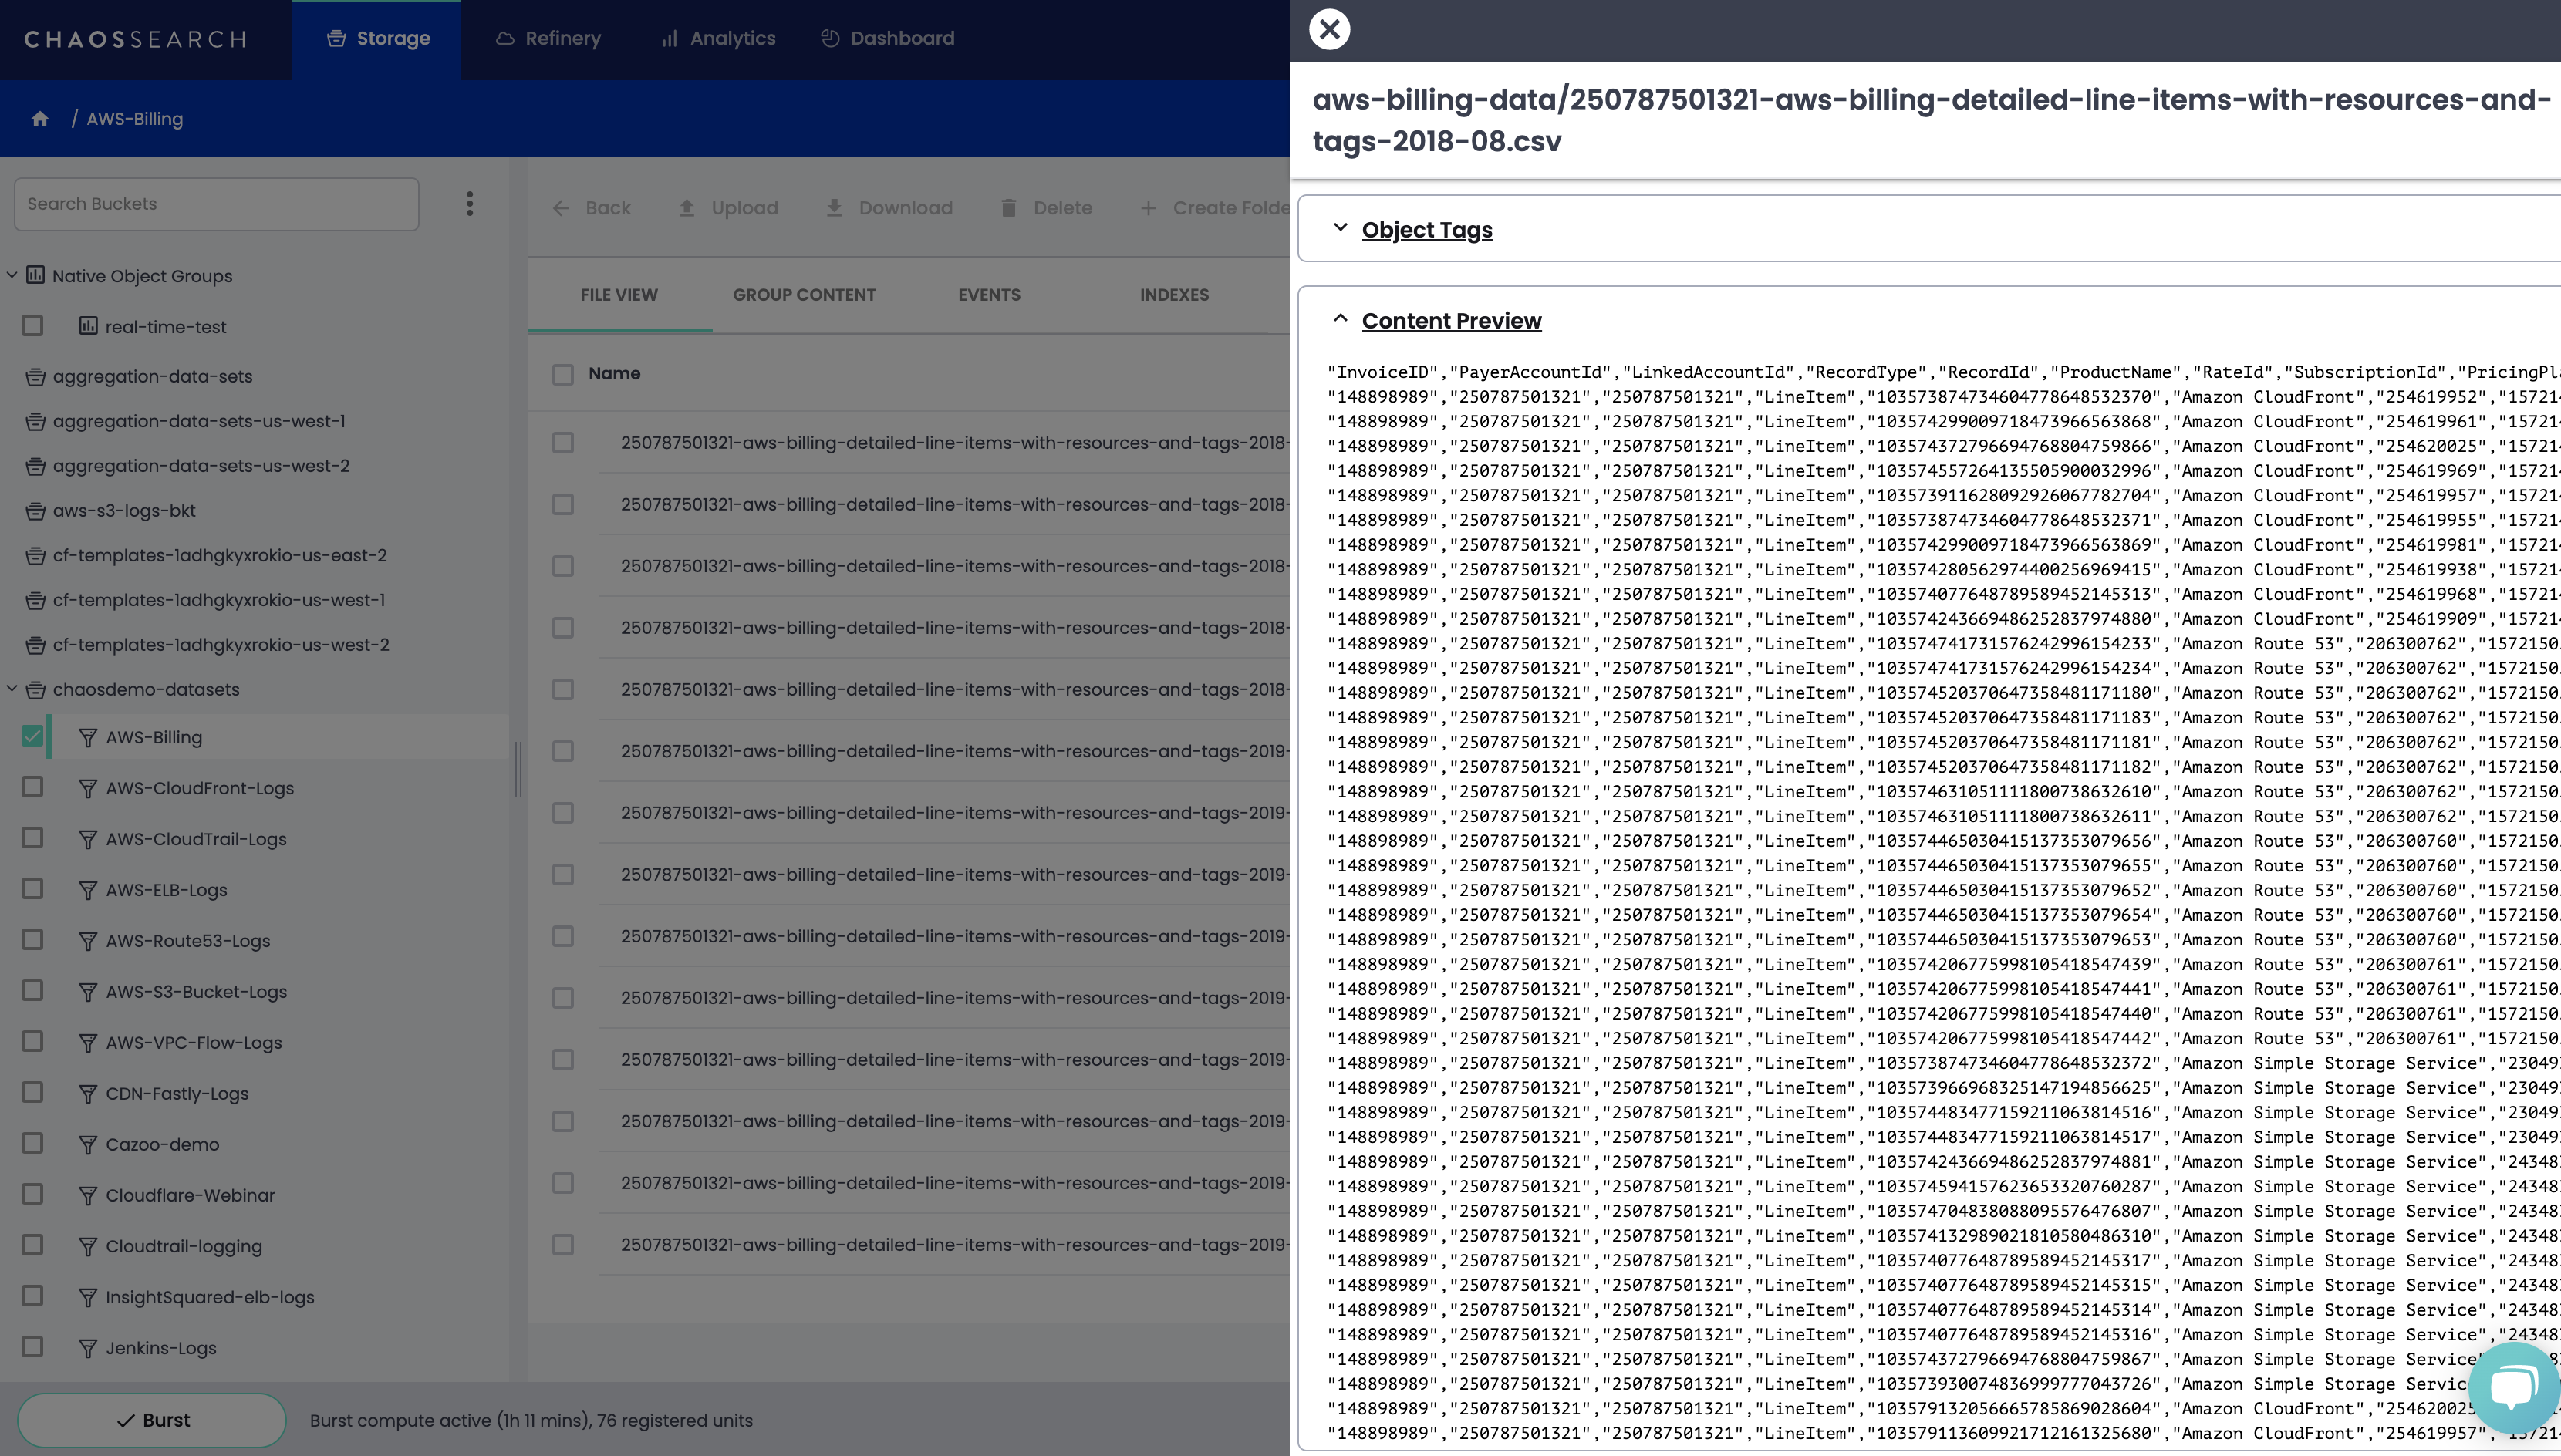This screenshot has height=1456, width=2561.
Task: Open the AWS-CloudTrail-Logs object group
Action: tap(196, 839)
